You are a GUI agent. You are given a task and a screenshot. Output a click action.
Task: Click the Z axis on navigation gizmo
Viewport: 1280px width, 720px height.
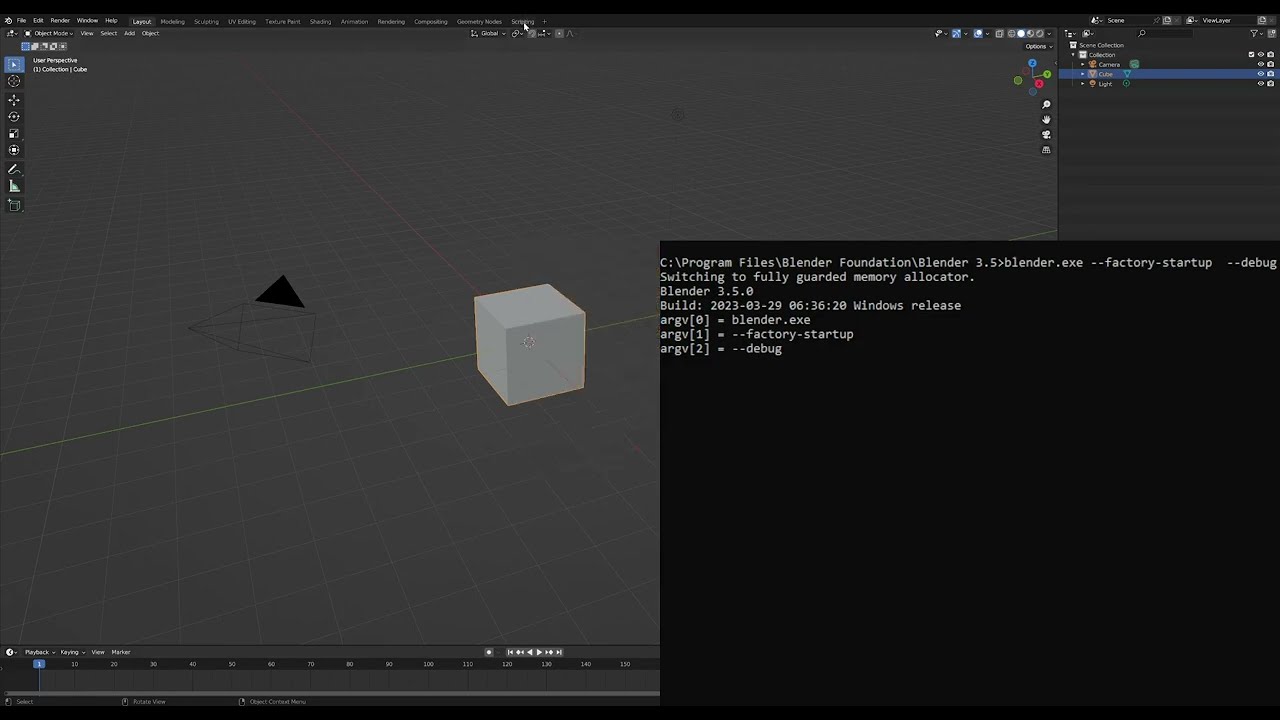[x=1032, y=63]
